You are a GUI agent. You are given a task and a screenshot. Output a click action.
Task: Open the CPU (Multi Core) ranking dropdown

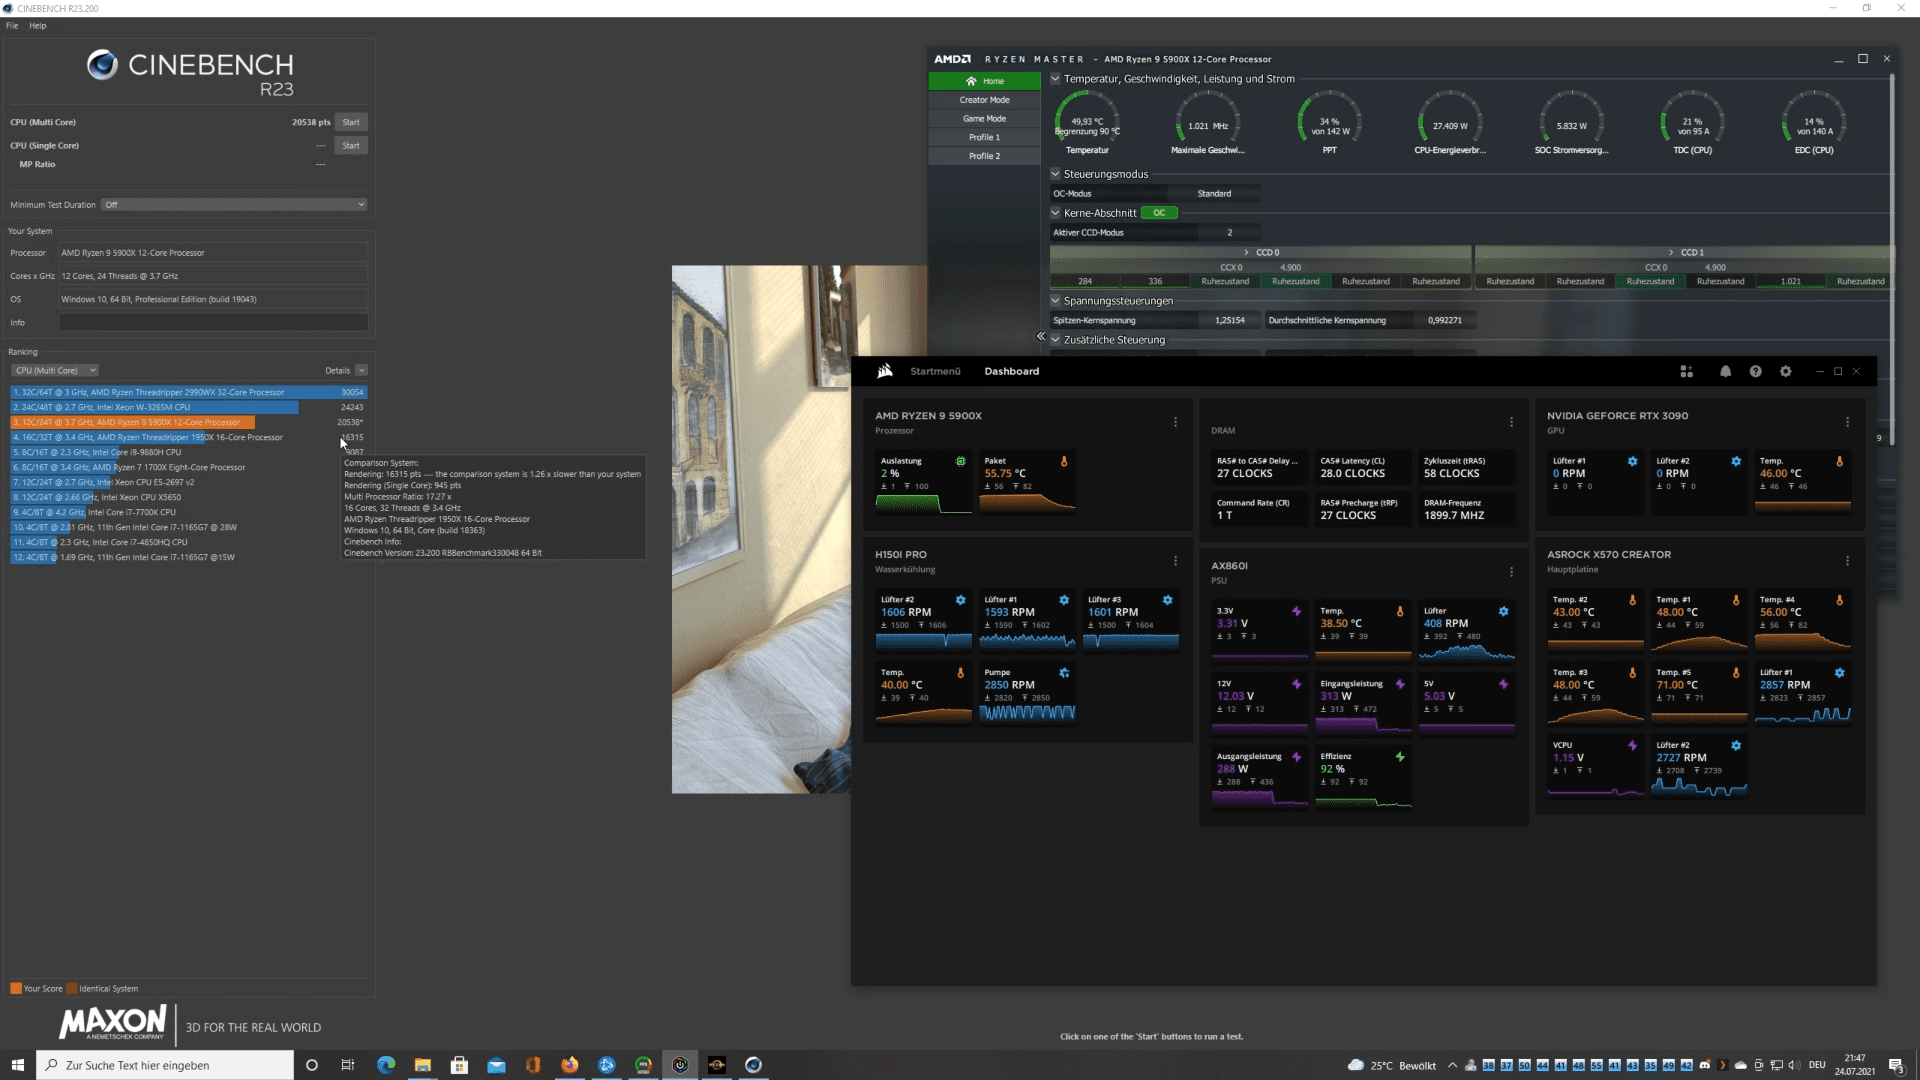point(55,370)
